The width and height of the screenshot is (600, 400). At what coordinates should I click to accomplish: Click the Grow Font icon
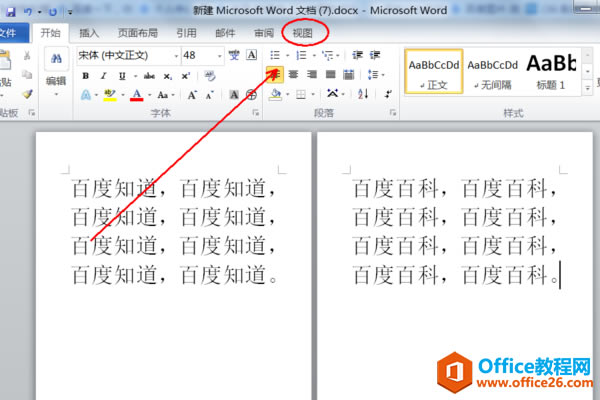pyautogui.click(x=192, y=95)
